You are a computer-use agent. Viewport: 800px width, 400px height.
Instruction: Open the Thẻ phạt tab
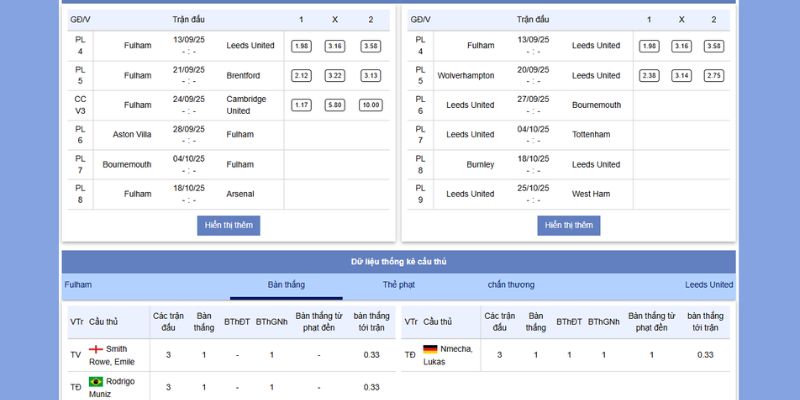(398, 285)
